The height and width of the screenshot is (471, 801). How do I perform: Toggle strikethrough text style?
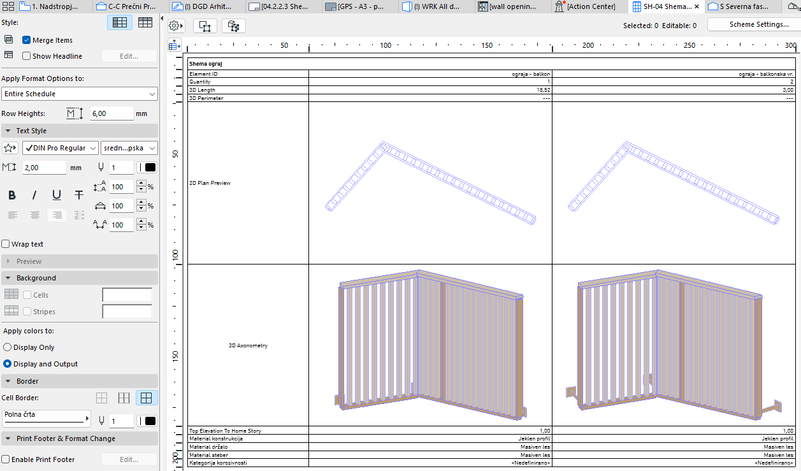(x=79, y=195)
